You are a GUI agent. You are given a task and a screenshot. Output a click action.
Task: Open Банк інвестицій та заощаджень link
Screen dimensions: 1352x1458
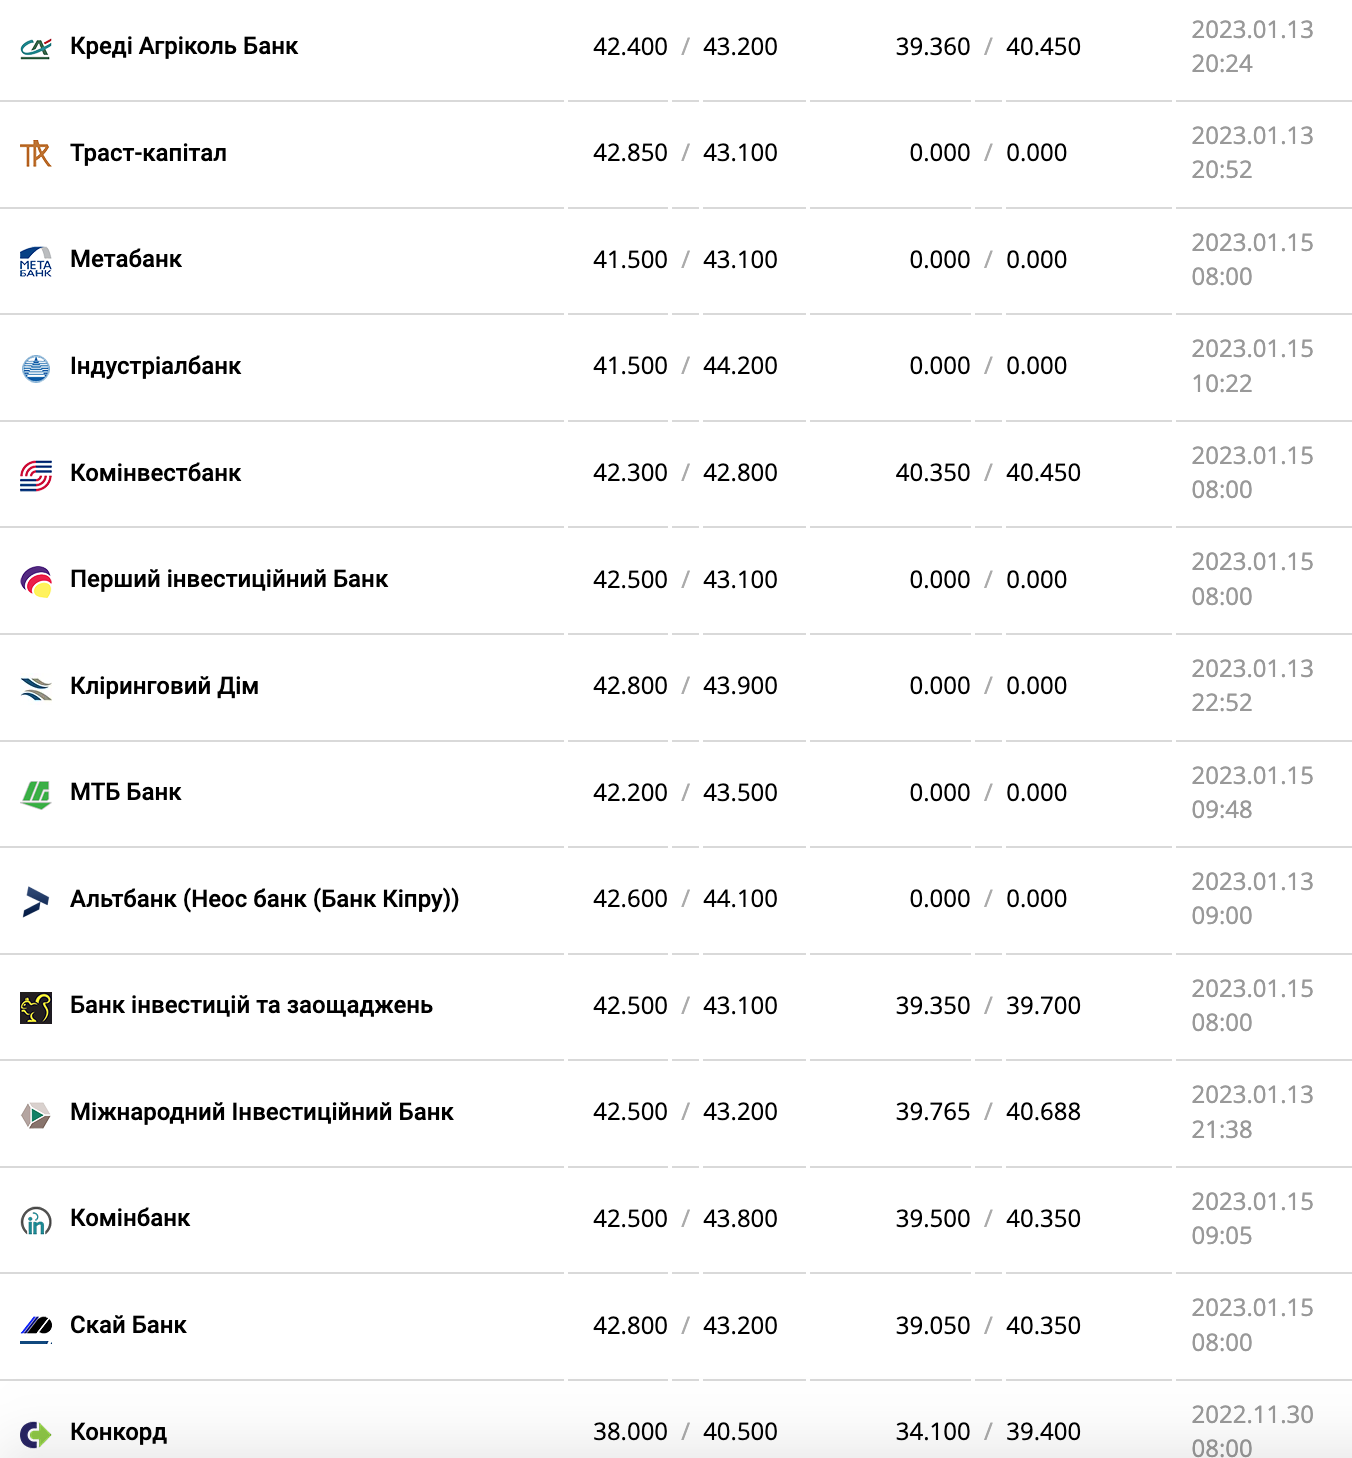251,1005
